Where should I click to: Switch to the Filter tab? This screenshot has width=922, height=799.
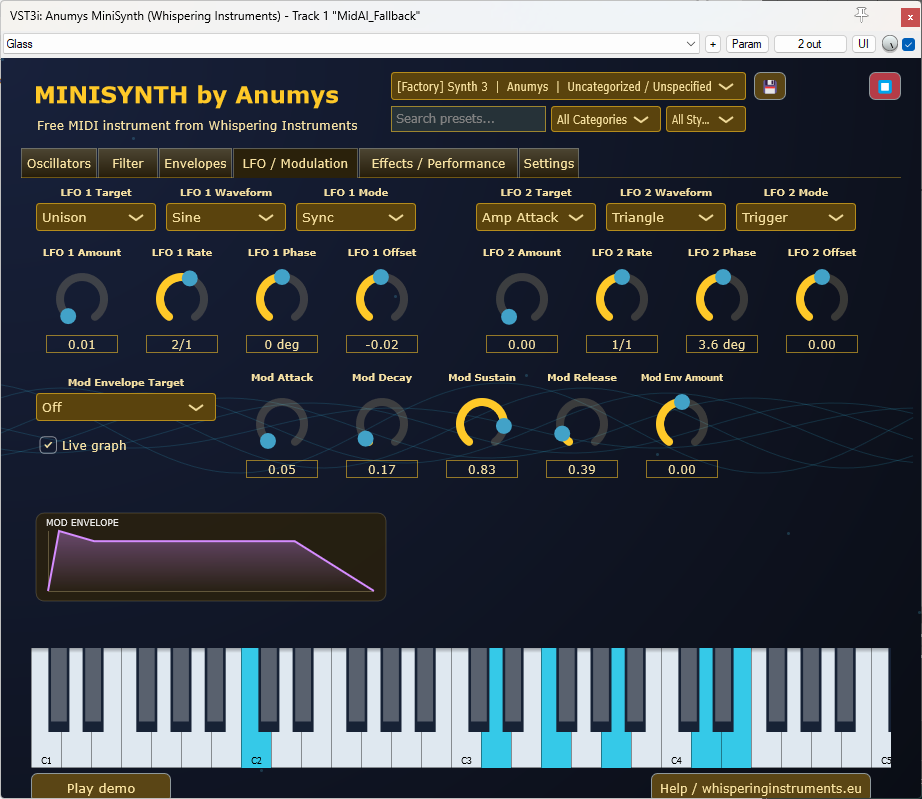(x=128, y=163)
